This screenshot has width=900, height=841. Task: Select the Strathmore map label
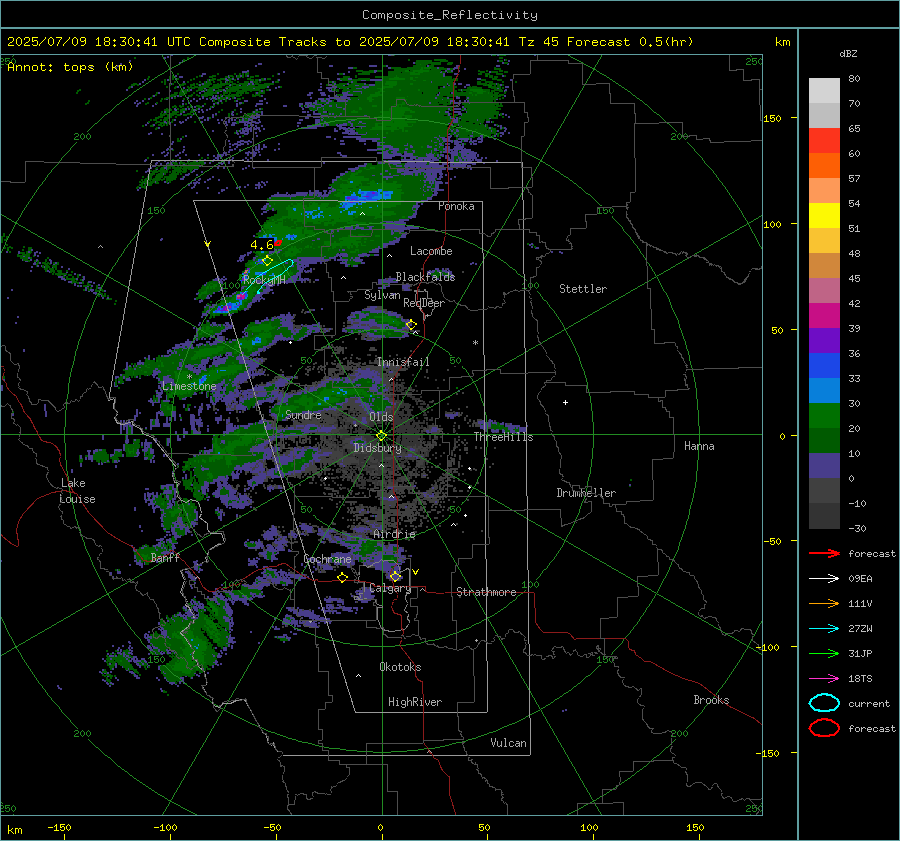pos(486,592)
